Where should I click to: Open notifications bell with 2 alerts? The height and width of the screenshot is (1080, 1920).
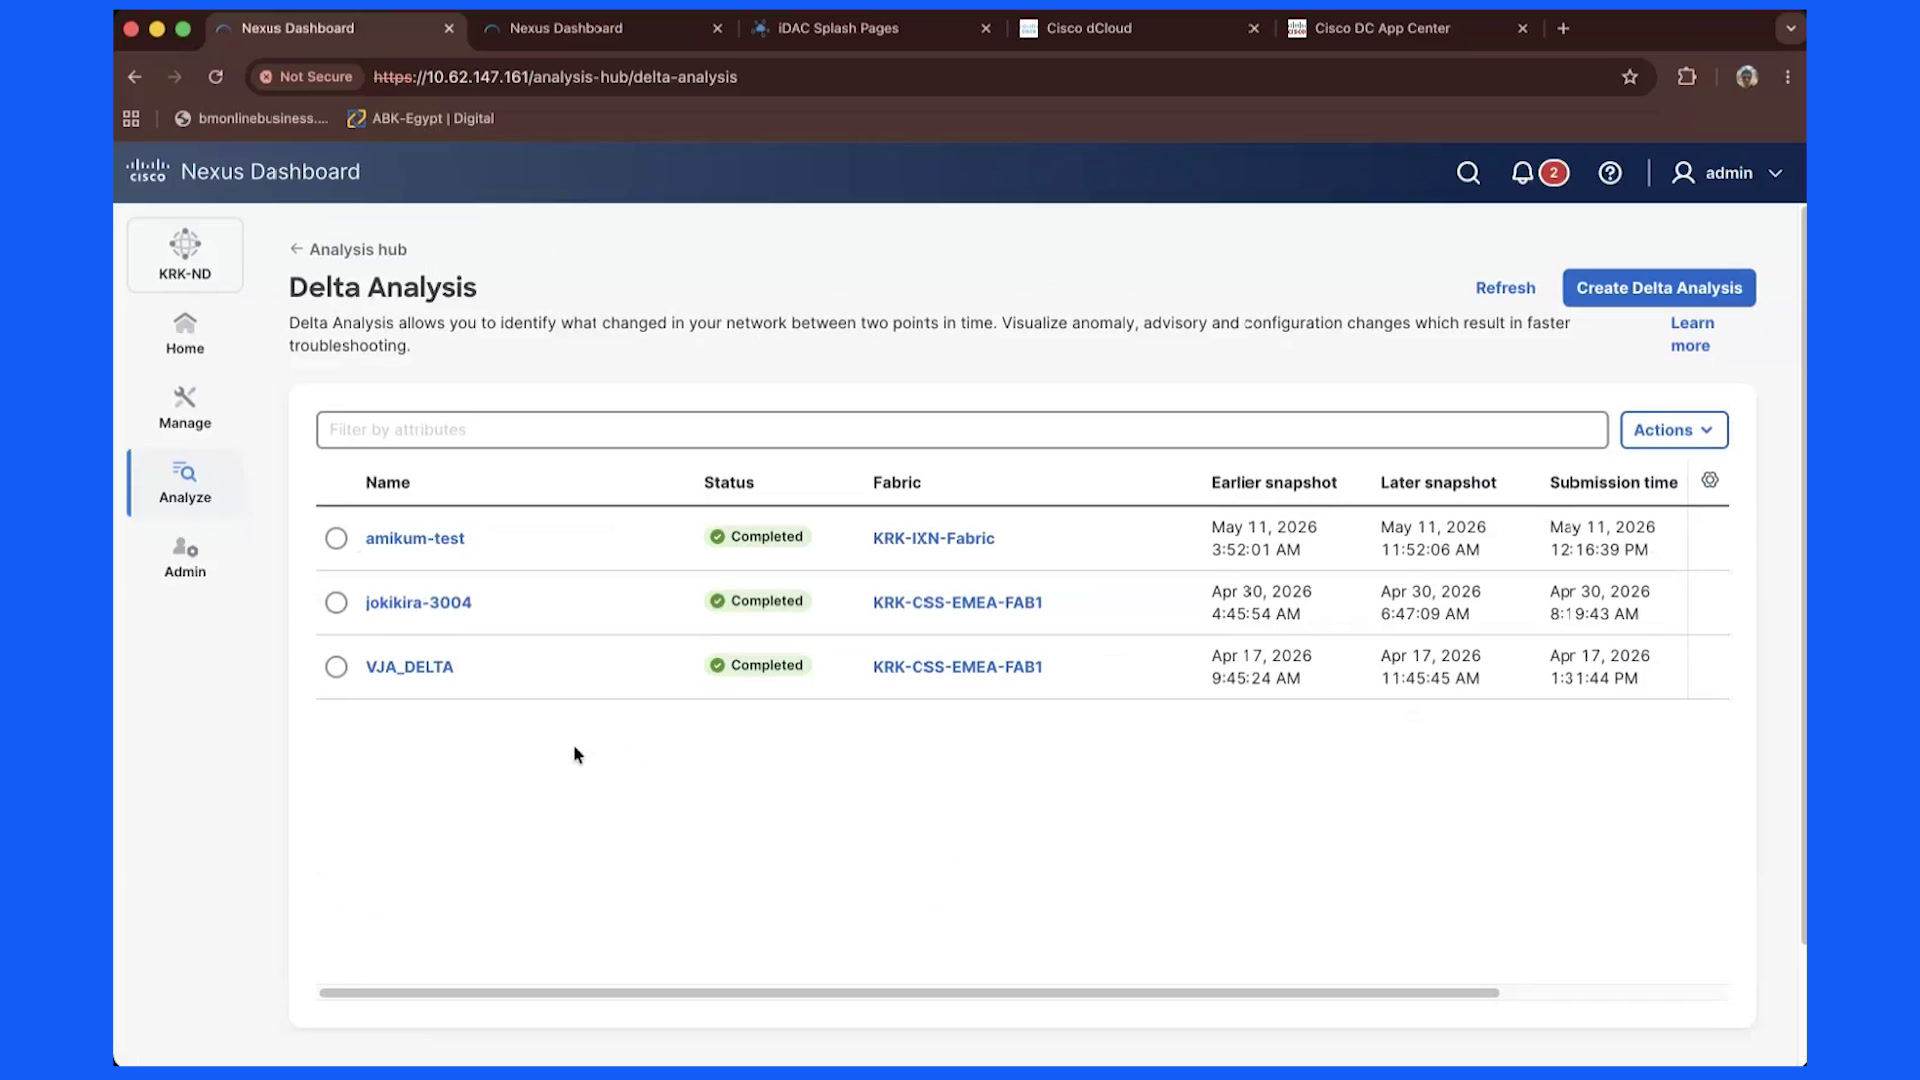click(1538, 173)
